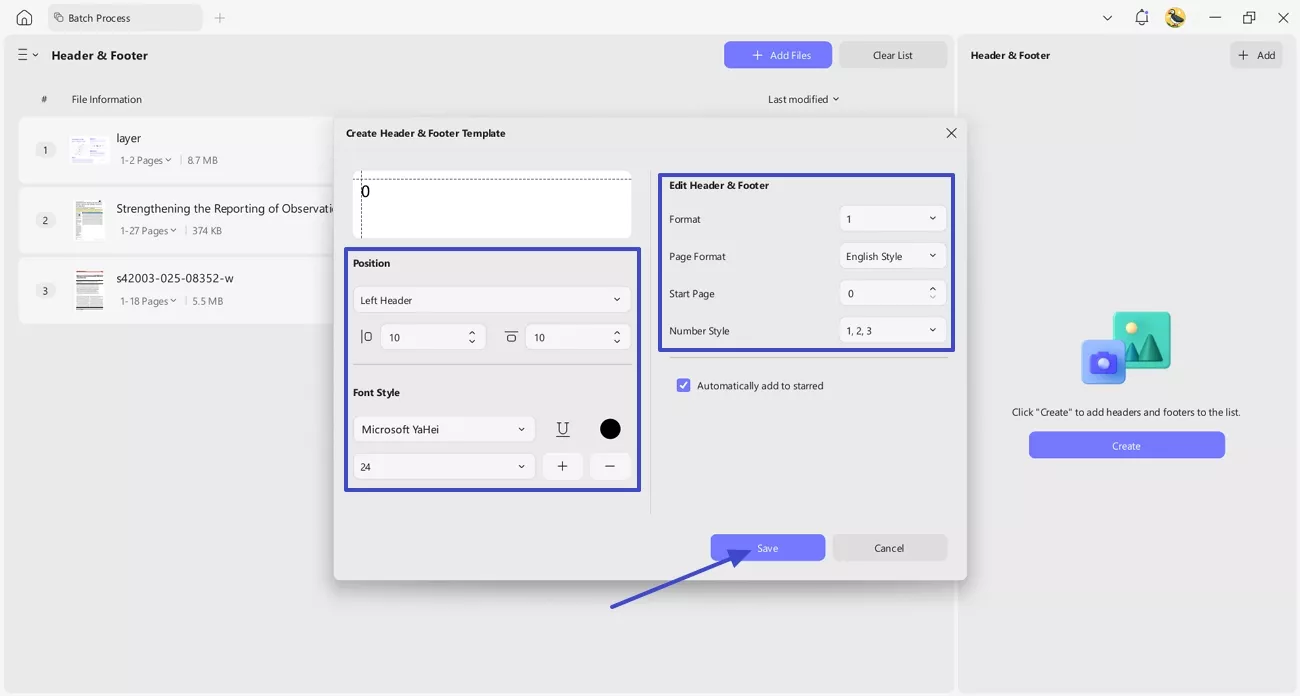This screenshot has width=1300, height=696.
Task: Click the black font color swatch
Action: [x=610, y=428]
